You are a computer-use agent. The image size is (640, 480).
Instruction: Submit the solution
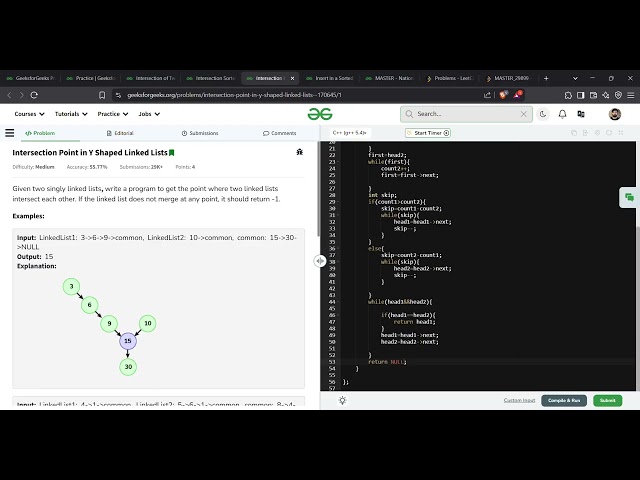pyautogui.click(x=608, y=400)
